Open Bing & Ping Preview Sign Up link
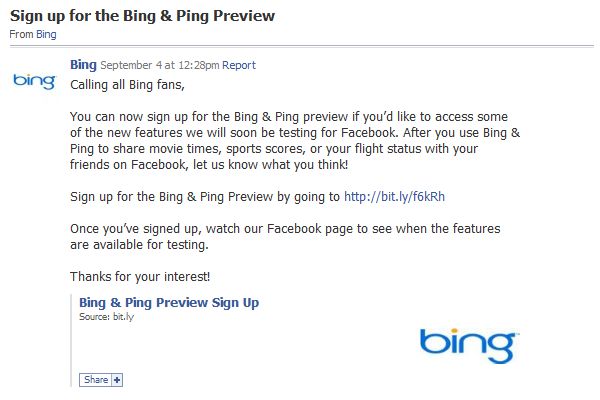The height and width of the screenshot is (400, 600). coord(169,302)
